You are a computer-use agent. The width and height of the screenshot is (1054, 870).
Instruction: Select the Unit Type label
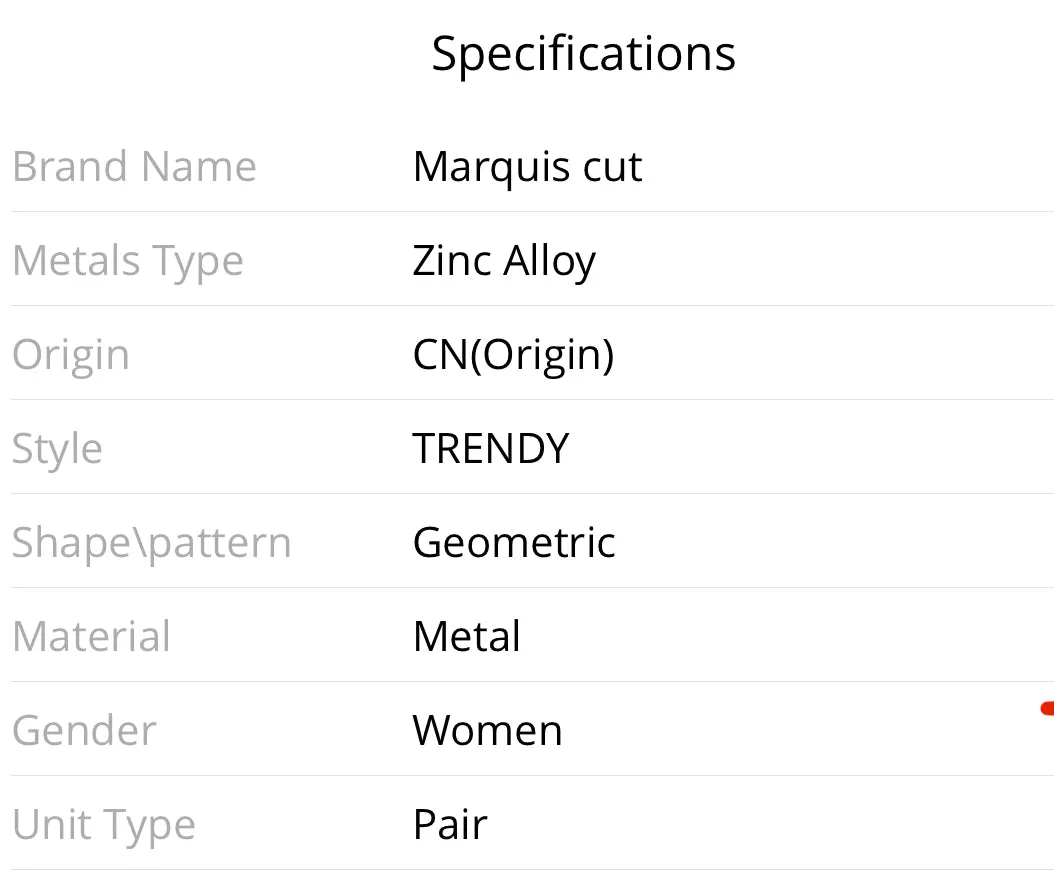[x=104, y=826]
